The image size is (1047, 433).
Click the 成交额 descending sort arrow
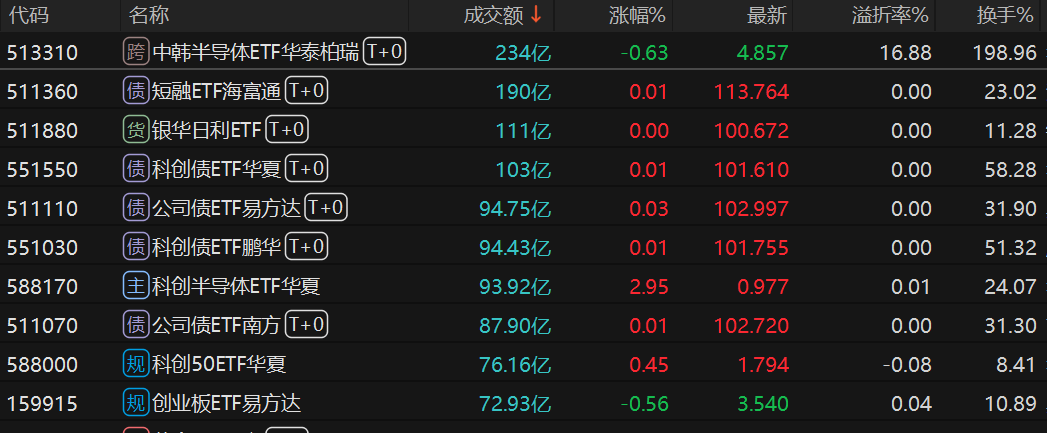536,15
